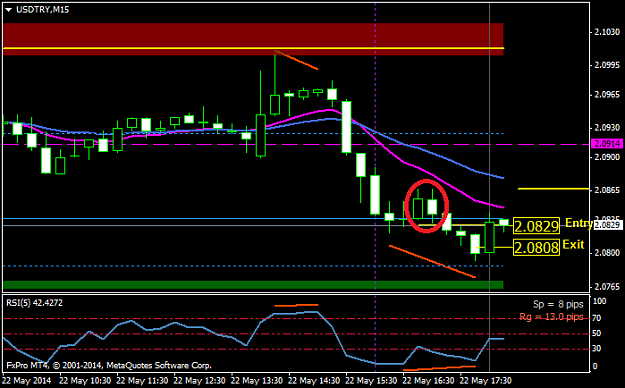This screenshot has height=388, width=625.
Task: Click the 2.0900 price axis label
Action: tap(607, 158)
